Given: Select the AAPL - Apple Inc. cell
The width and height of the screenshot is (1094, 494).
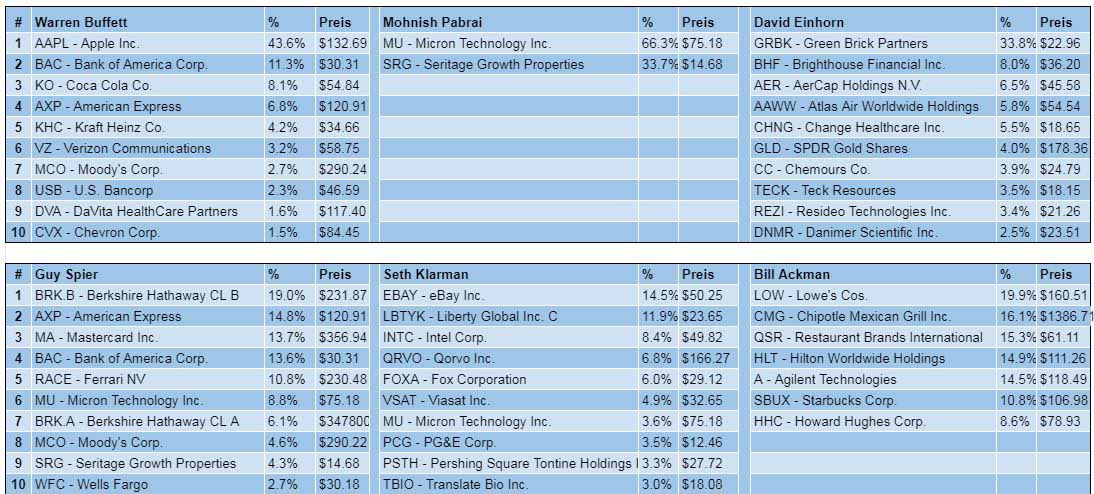Looking at the screenshot, I should 148,43.
